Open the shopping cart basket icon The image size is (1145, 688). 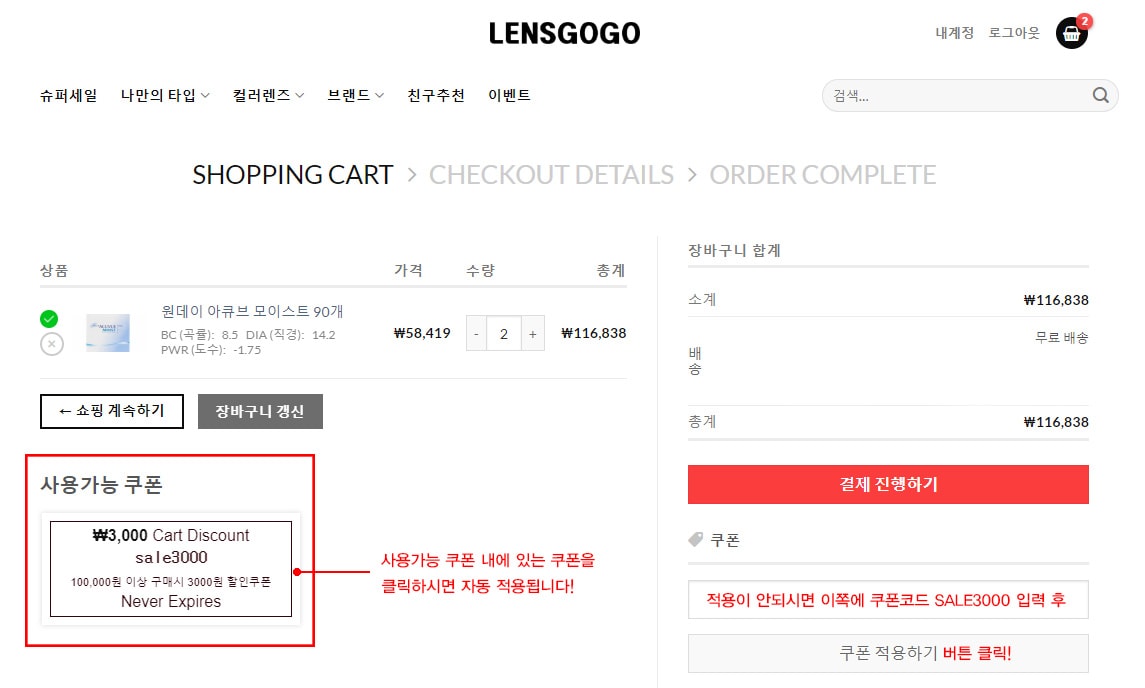click(1071, 33)
